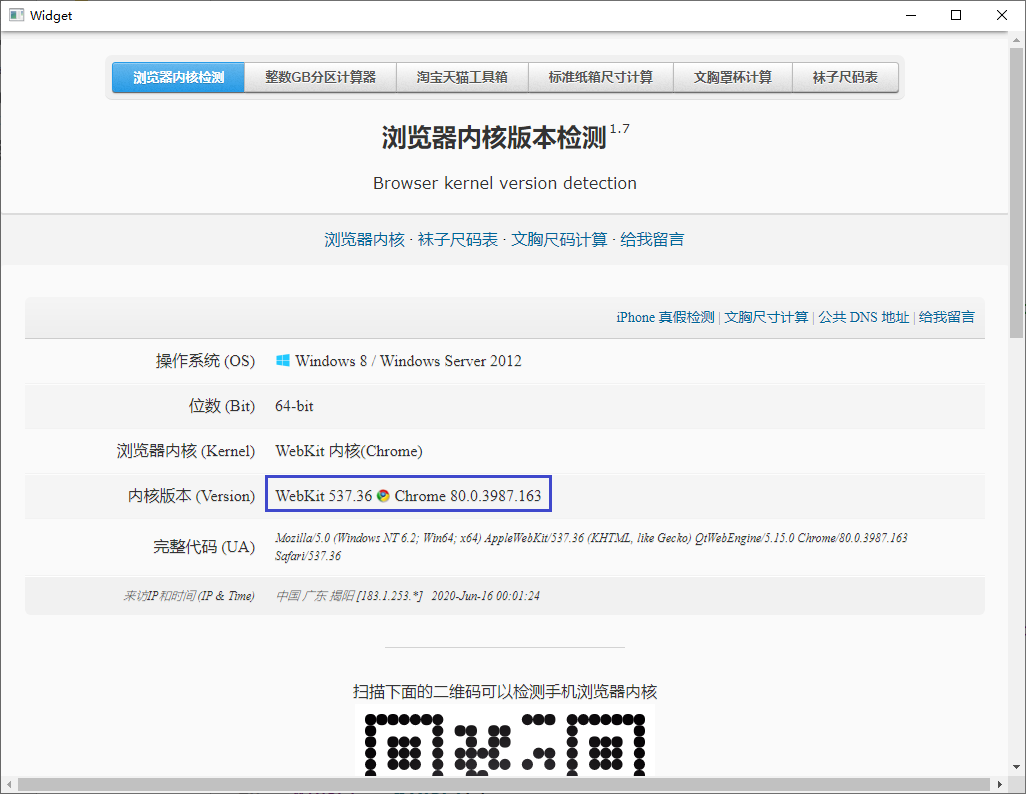
Task: Switch to the 淘宝天猫工具箱 tab
Action: coord(461,75)
